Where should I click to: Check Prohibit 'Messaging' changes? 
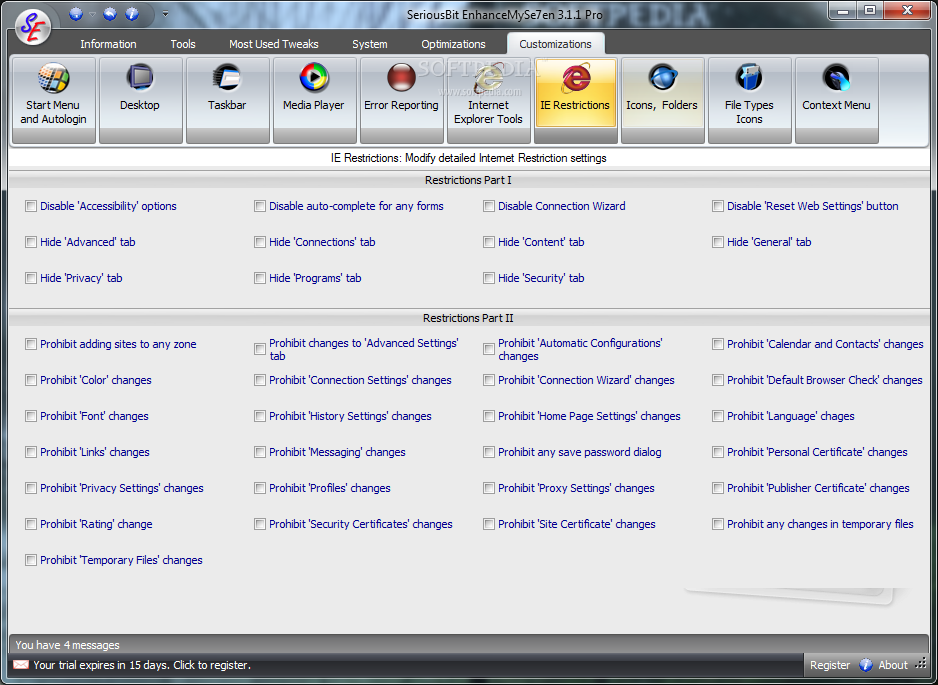click(x=260, y=452)
